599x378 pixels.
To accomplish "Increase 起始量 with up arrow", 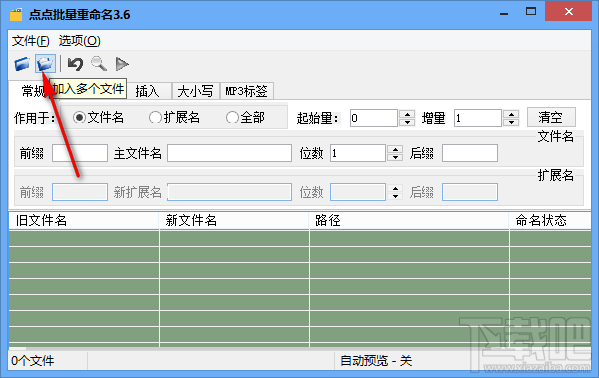I will click(x=408, y=114).
